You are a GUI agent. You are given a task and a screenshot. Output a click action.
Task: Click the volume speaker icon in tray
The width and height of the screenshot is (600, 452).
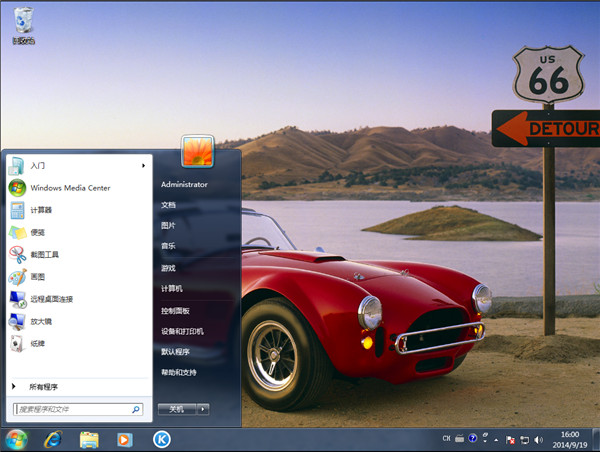pos(538,439)
